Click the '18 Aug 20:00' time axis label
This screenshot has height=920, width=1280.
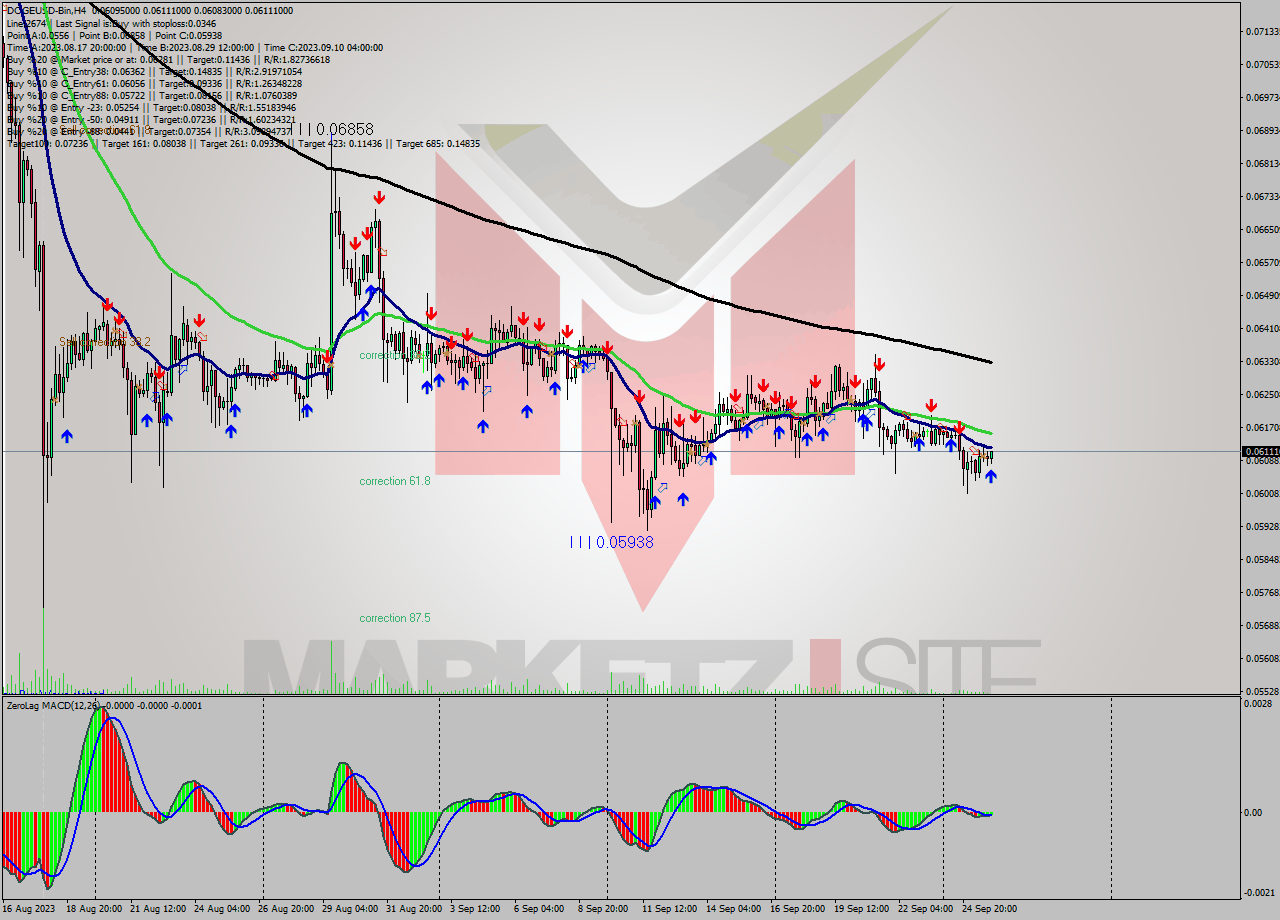[95, 909]
